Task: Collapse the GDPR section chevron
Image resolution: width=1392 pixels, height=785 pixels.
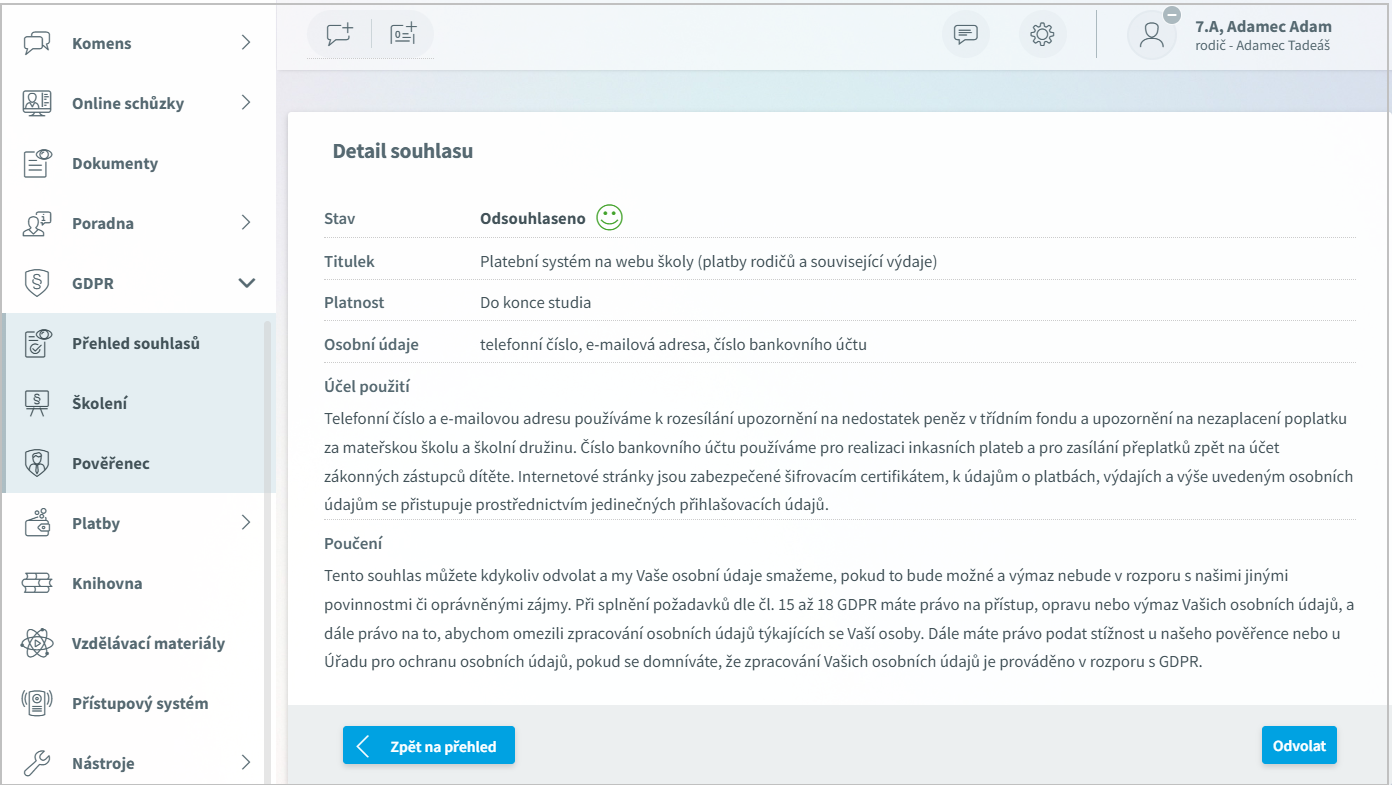Action: (x=246, y=283)
